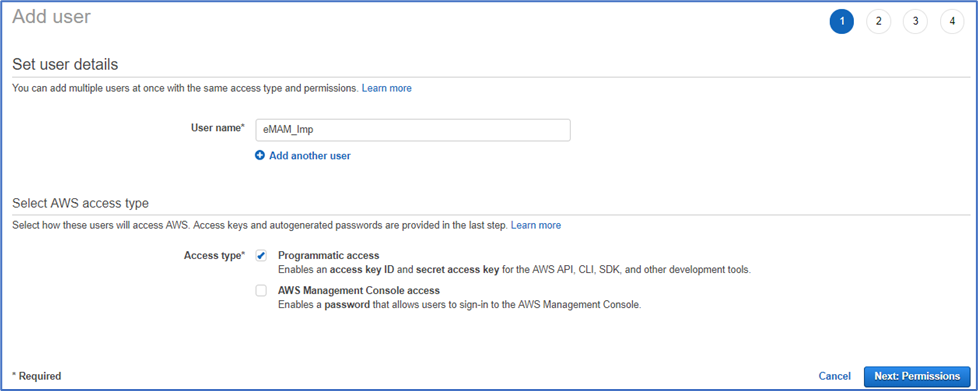The image size is (978, 391).
Task: Click the plus icon beside Add another user
Action: pos(260,156)
